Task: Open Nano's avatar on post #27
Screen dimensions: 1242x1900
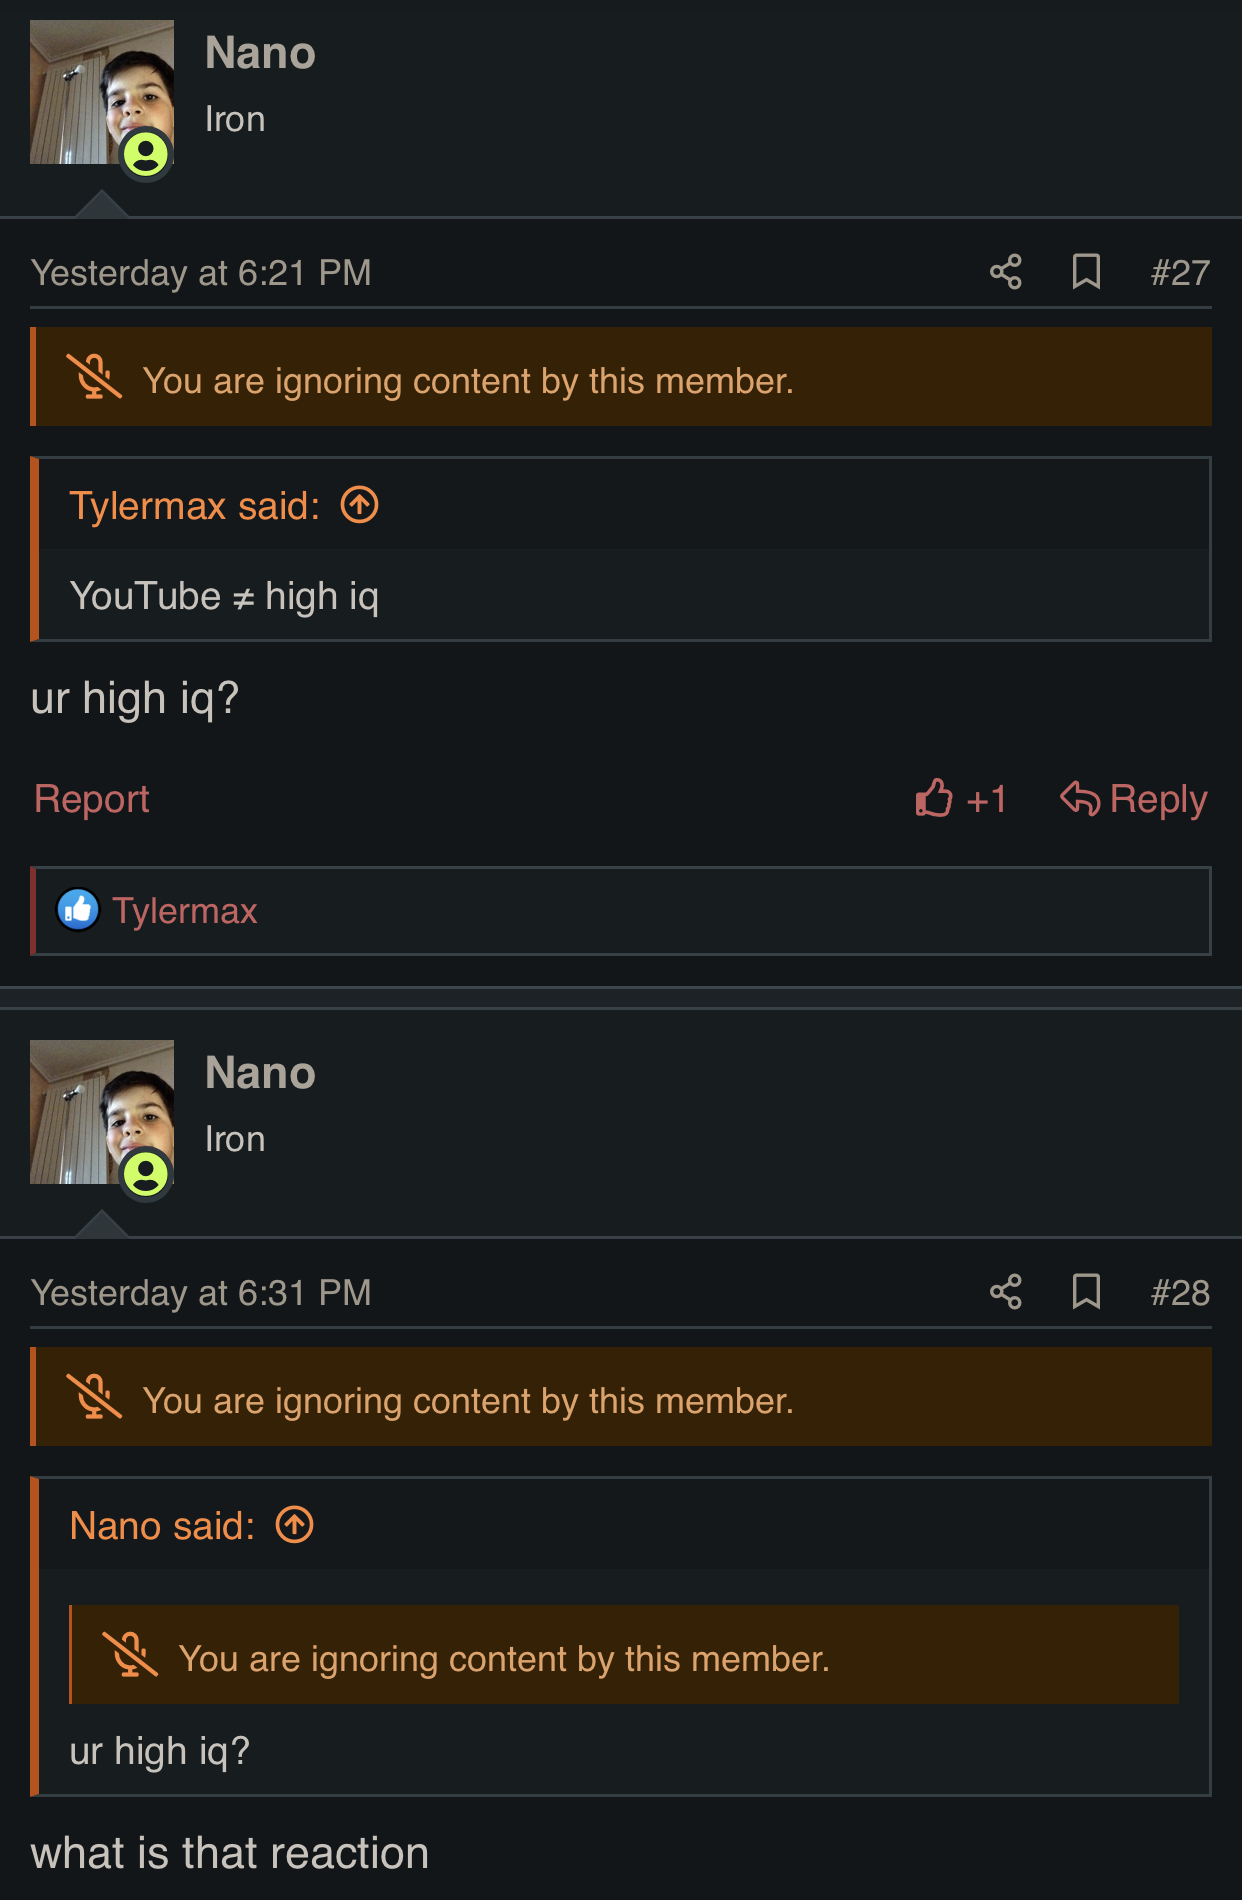Action: [x=101, y=92]
